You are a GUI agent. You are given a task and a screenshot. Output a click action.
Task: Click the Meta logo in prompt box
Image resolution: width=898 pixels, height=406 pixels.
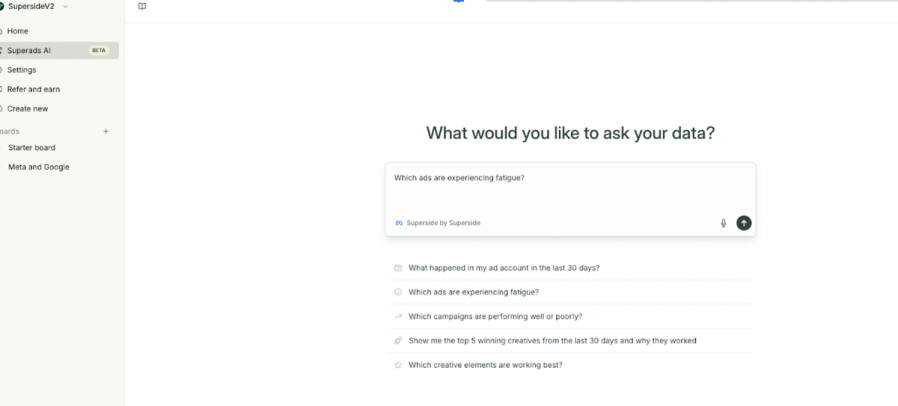pyautogui.click(x=399, y=223)
